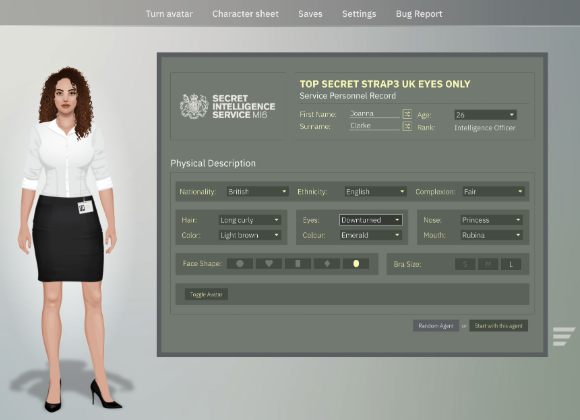The height and width of the screenshot is (420, 580).
Task: Open Character sheet menu
Action: coord(245,14)
